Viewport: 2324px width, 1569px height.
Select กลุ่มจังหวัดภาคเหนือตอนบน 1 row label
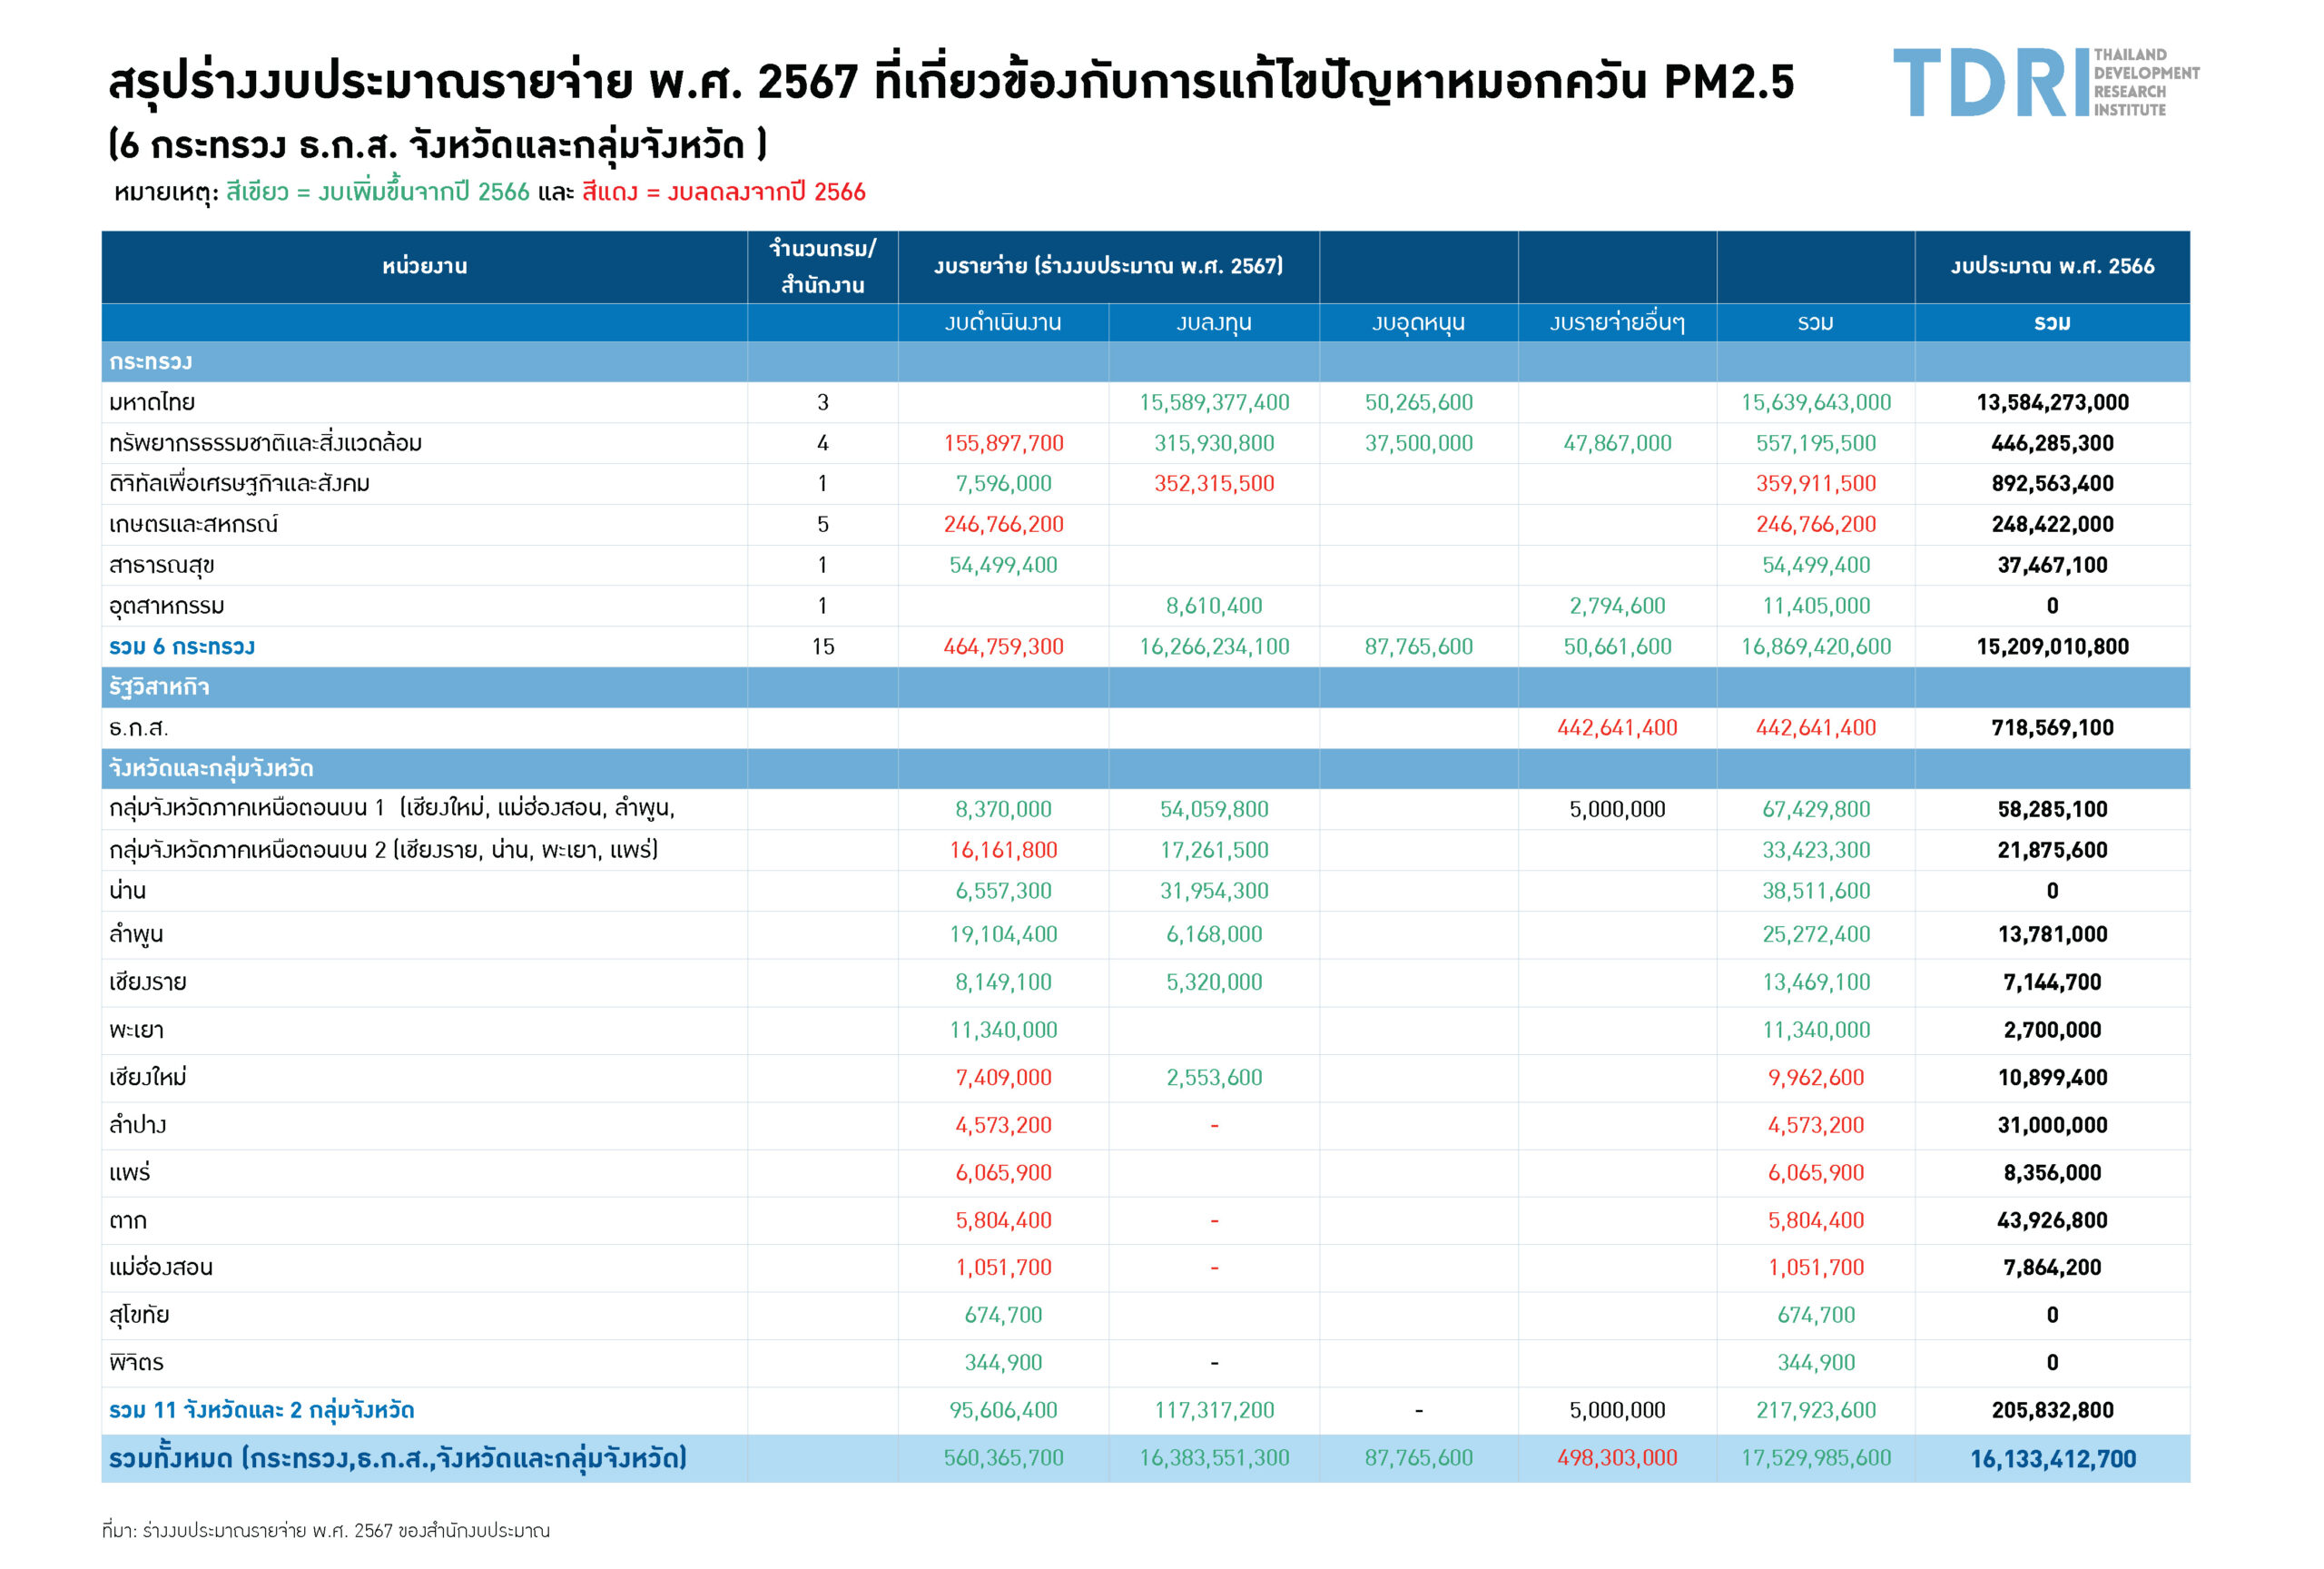click(x=392, y=808)
